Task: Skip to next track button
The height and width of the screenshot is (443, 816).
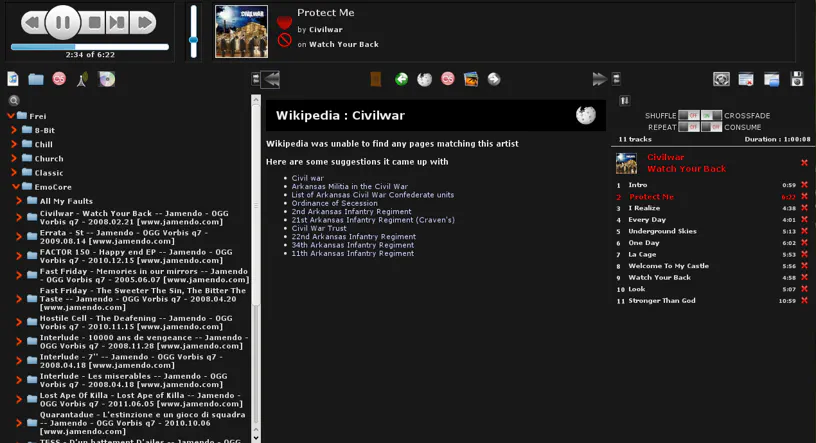Action: 117,22
